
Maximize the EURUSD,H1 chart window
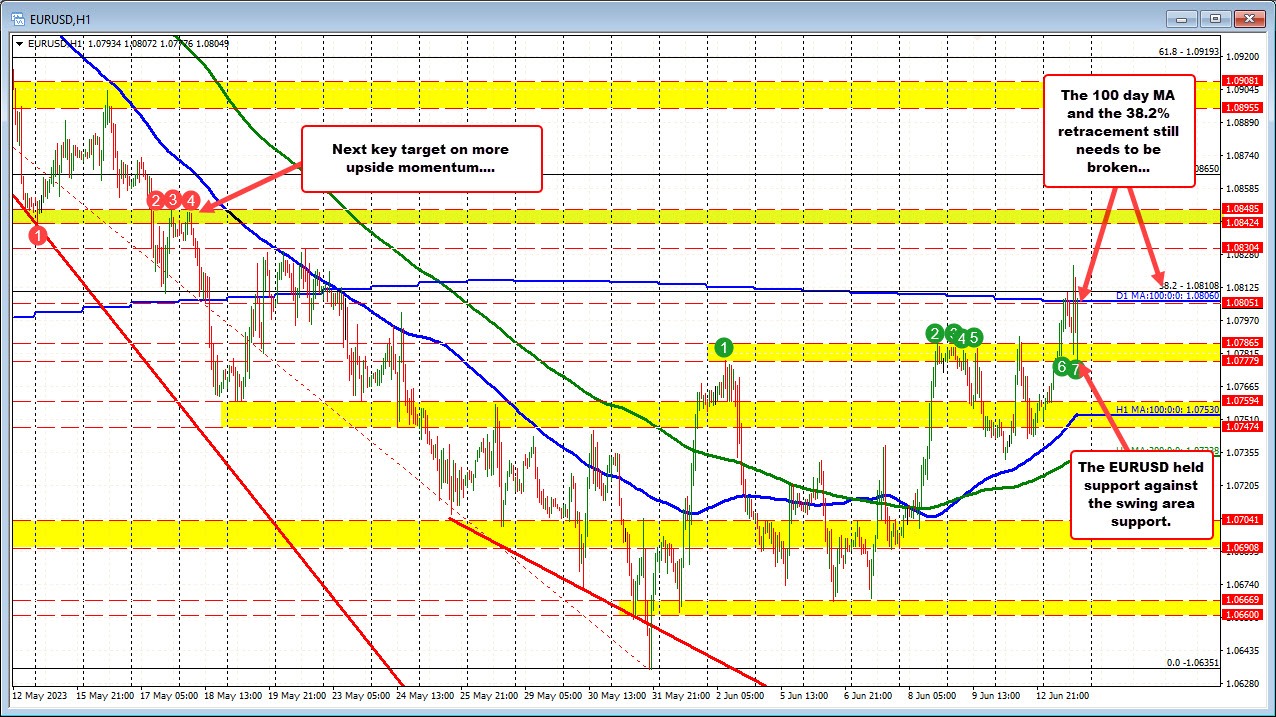[x=1216, y=18]
